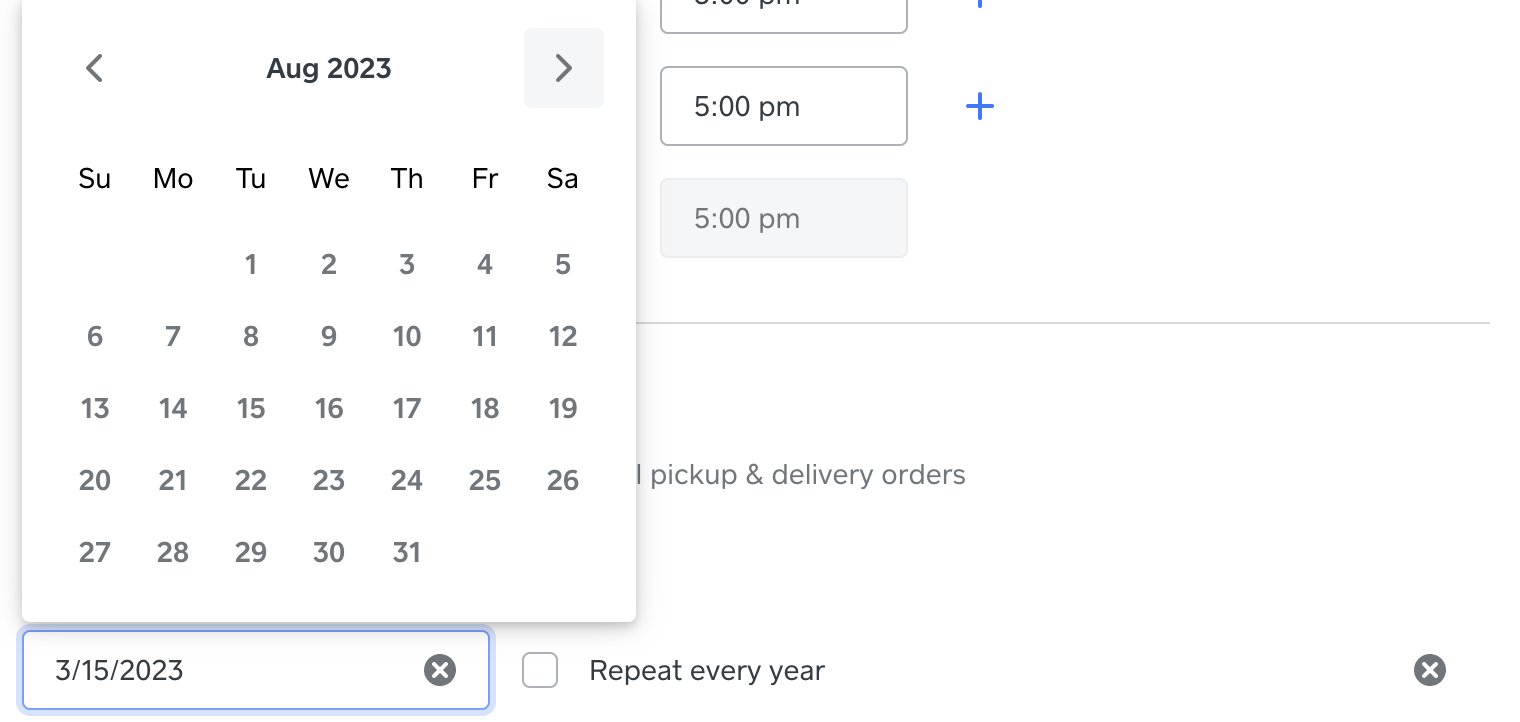Viewport: 1520px width, 722px height.
Task: Clear the 3/15/2023 date field
Action: click(x=440, y=670)
